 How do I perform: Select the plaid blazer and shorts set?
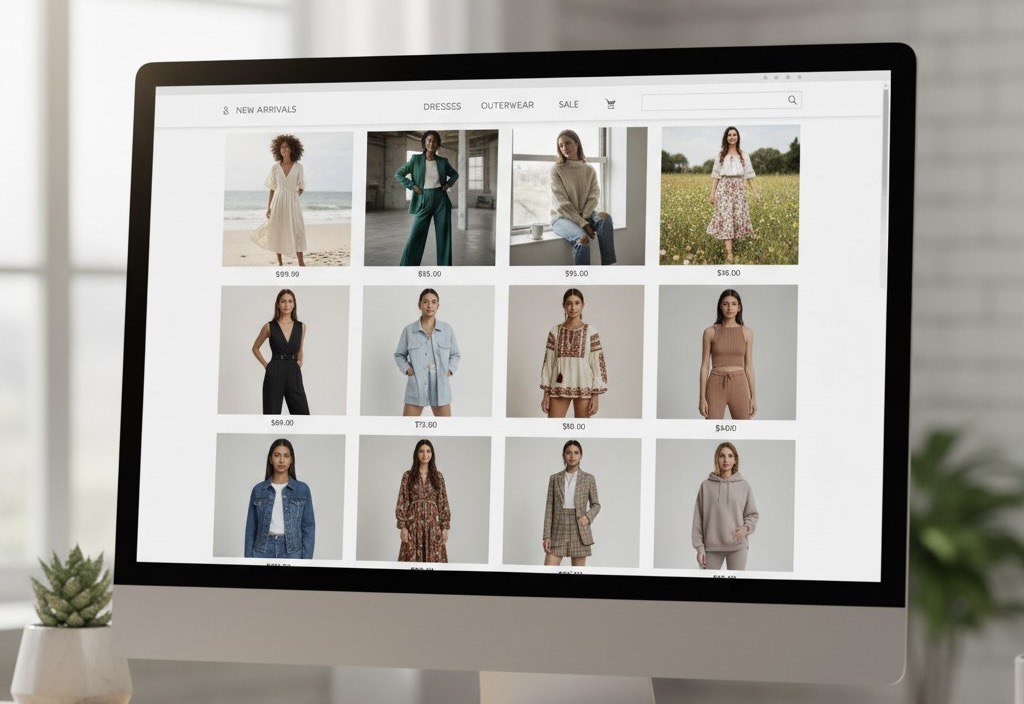tap(571, 501)
